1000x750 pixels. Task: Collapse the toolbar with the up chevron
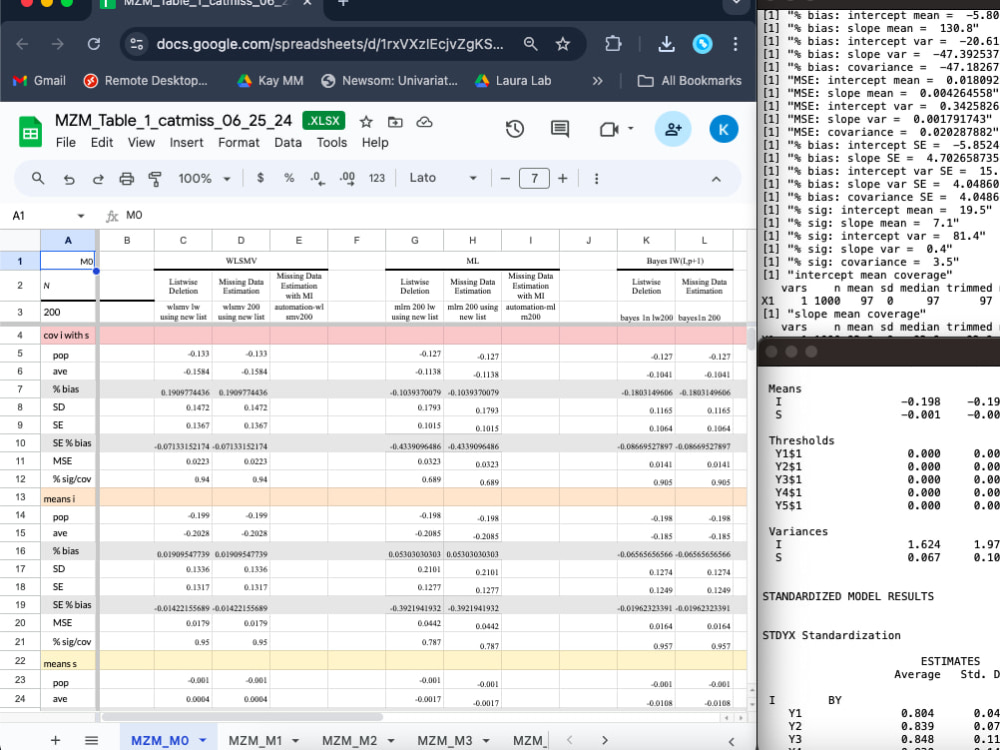716,179
